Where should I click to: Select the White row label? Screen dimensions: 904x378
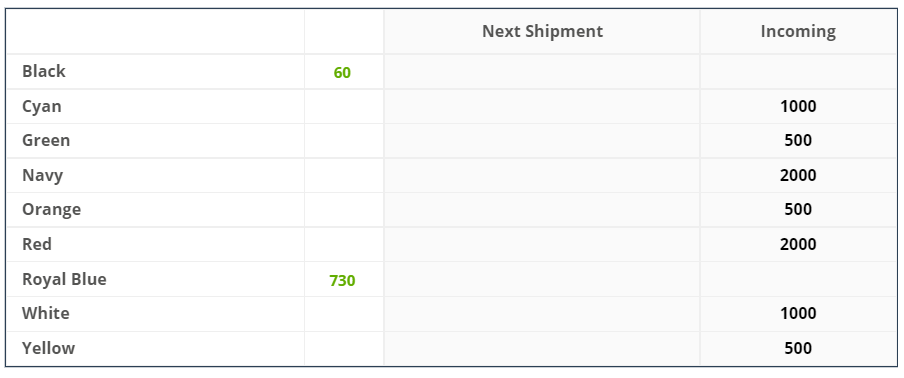click(46, 313)
